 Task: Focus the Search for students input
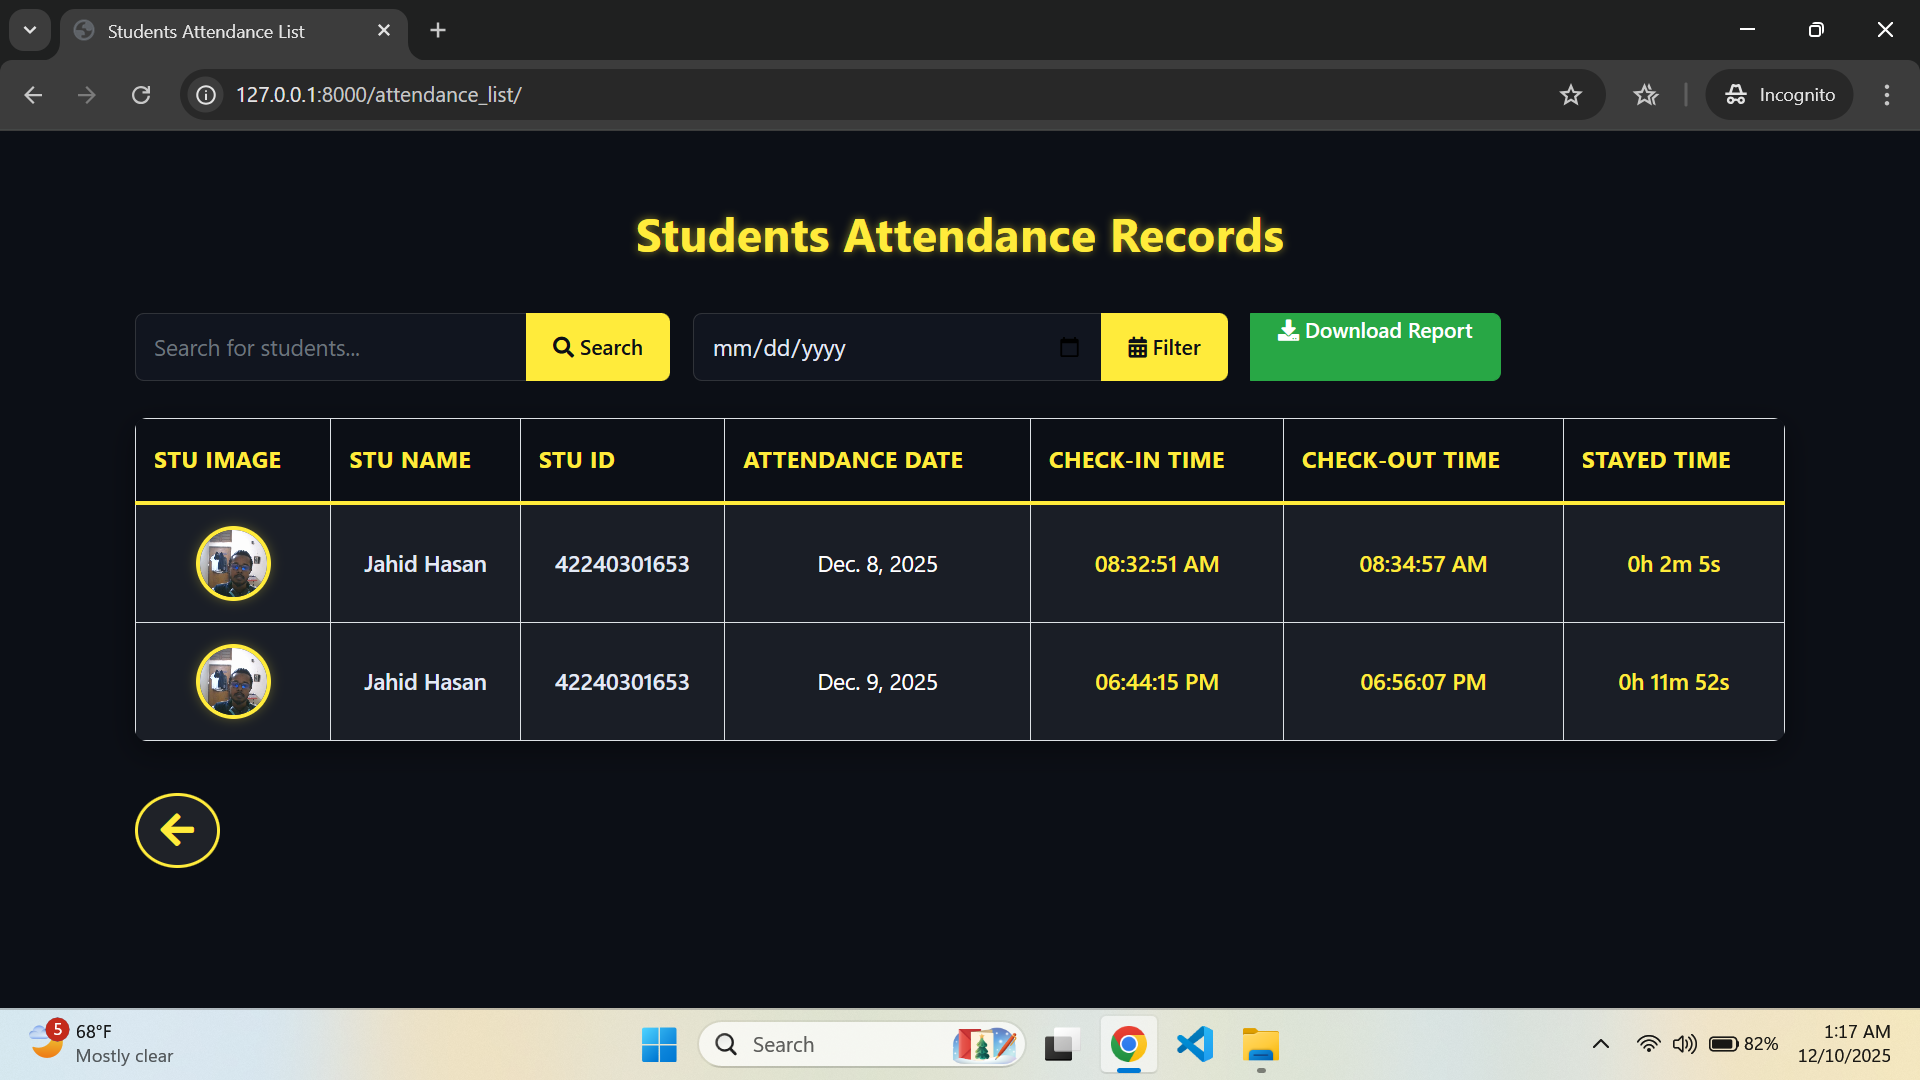(x=330, y=347)
